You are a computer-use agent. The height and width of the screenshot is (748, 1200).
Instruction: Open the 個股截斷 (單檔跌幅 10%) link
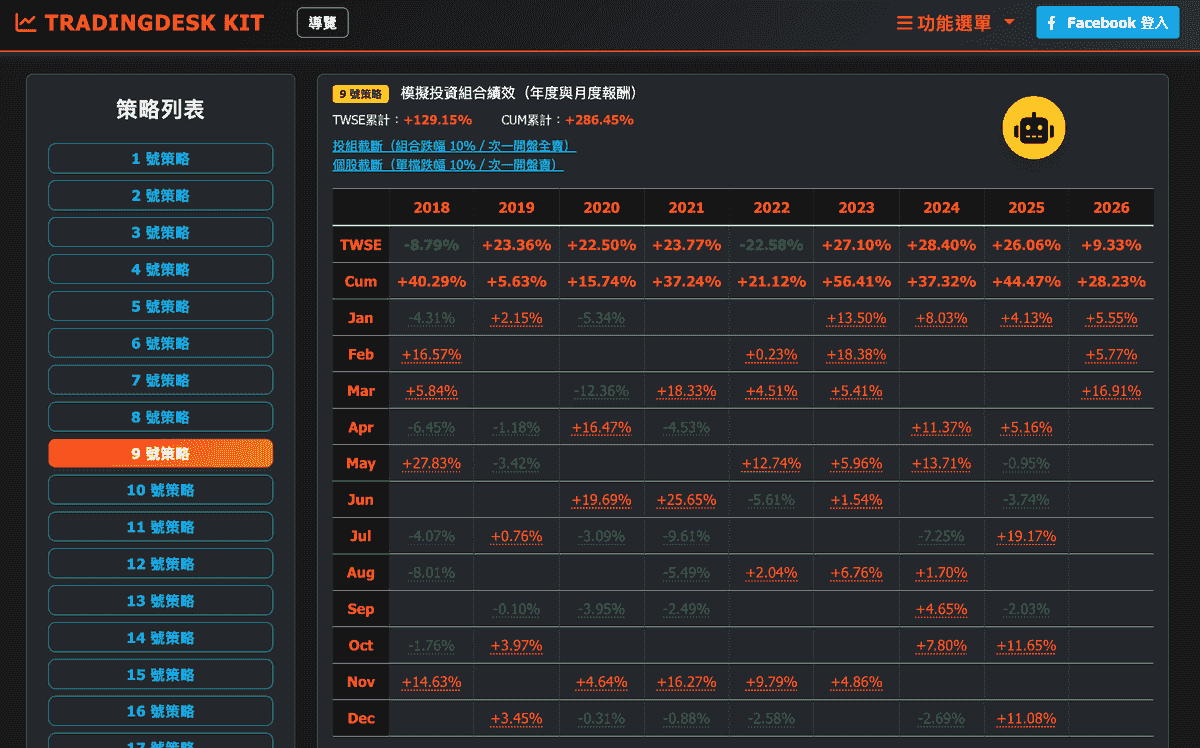(448, 164)
